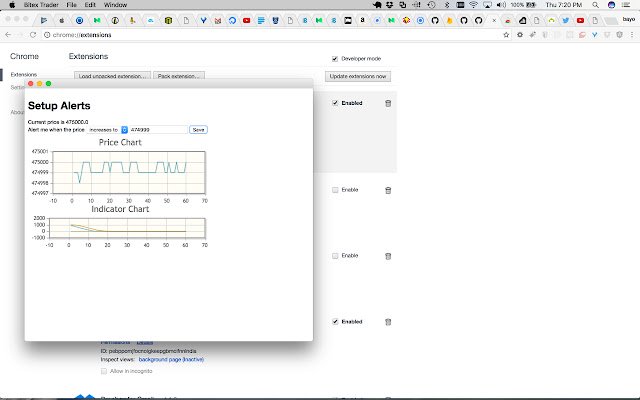Open the Edit menu

click(x=90, y=5)
